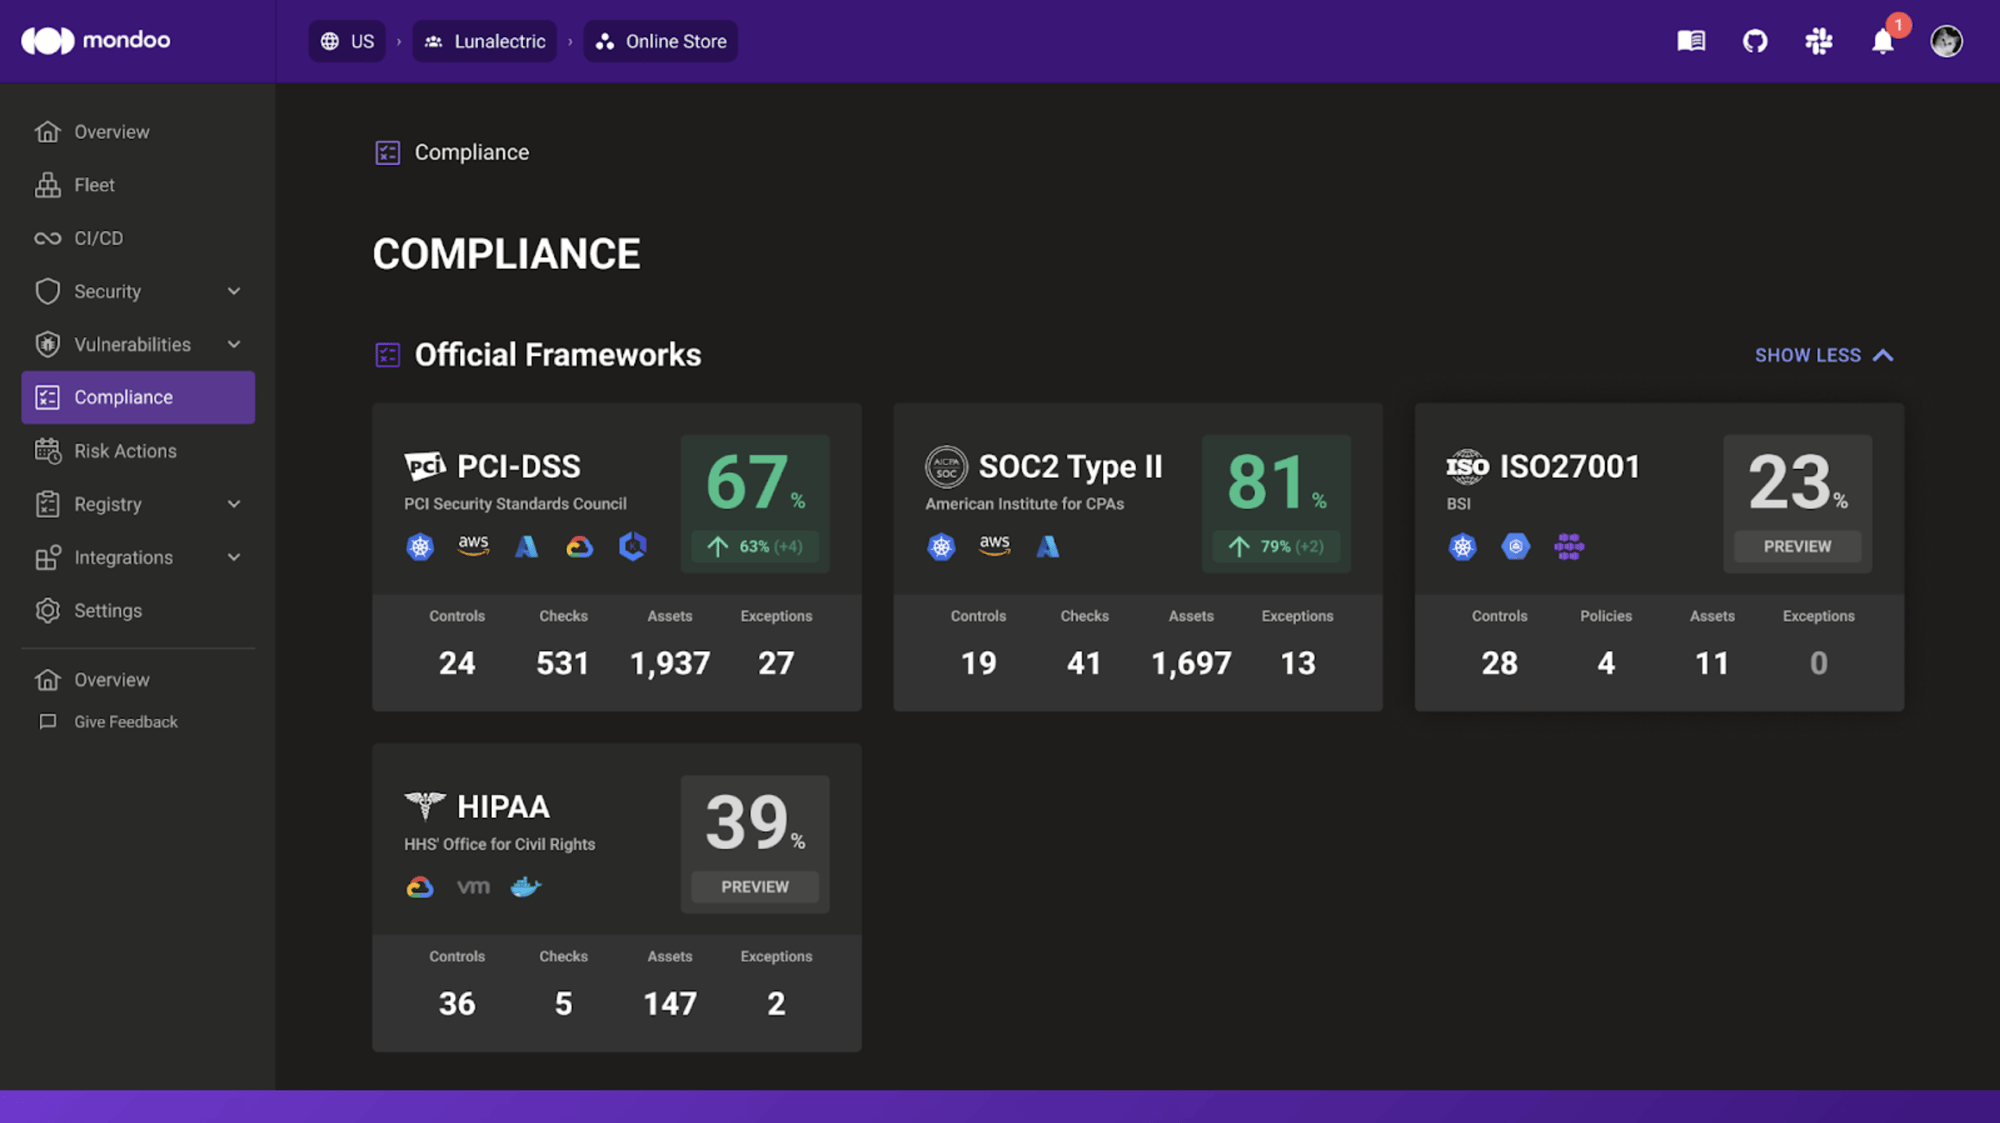The width and height of the screenshot is (2000, 1123).
Task: Click PREVIEW button on ISO27001 card
Action: [1797, 546]
